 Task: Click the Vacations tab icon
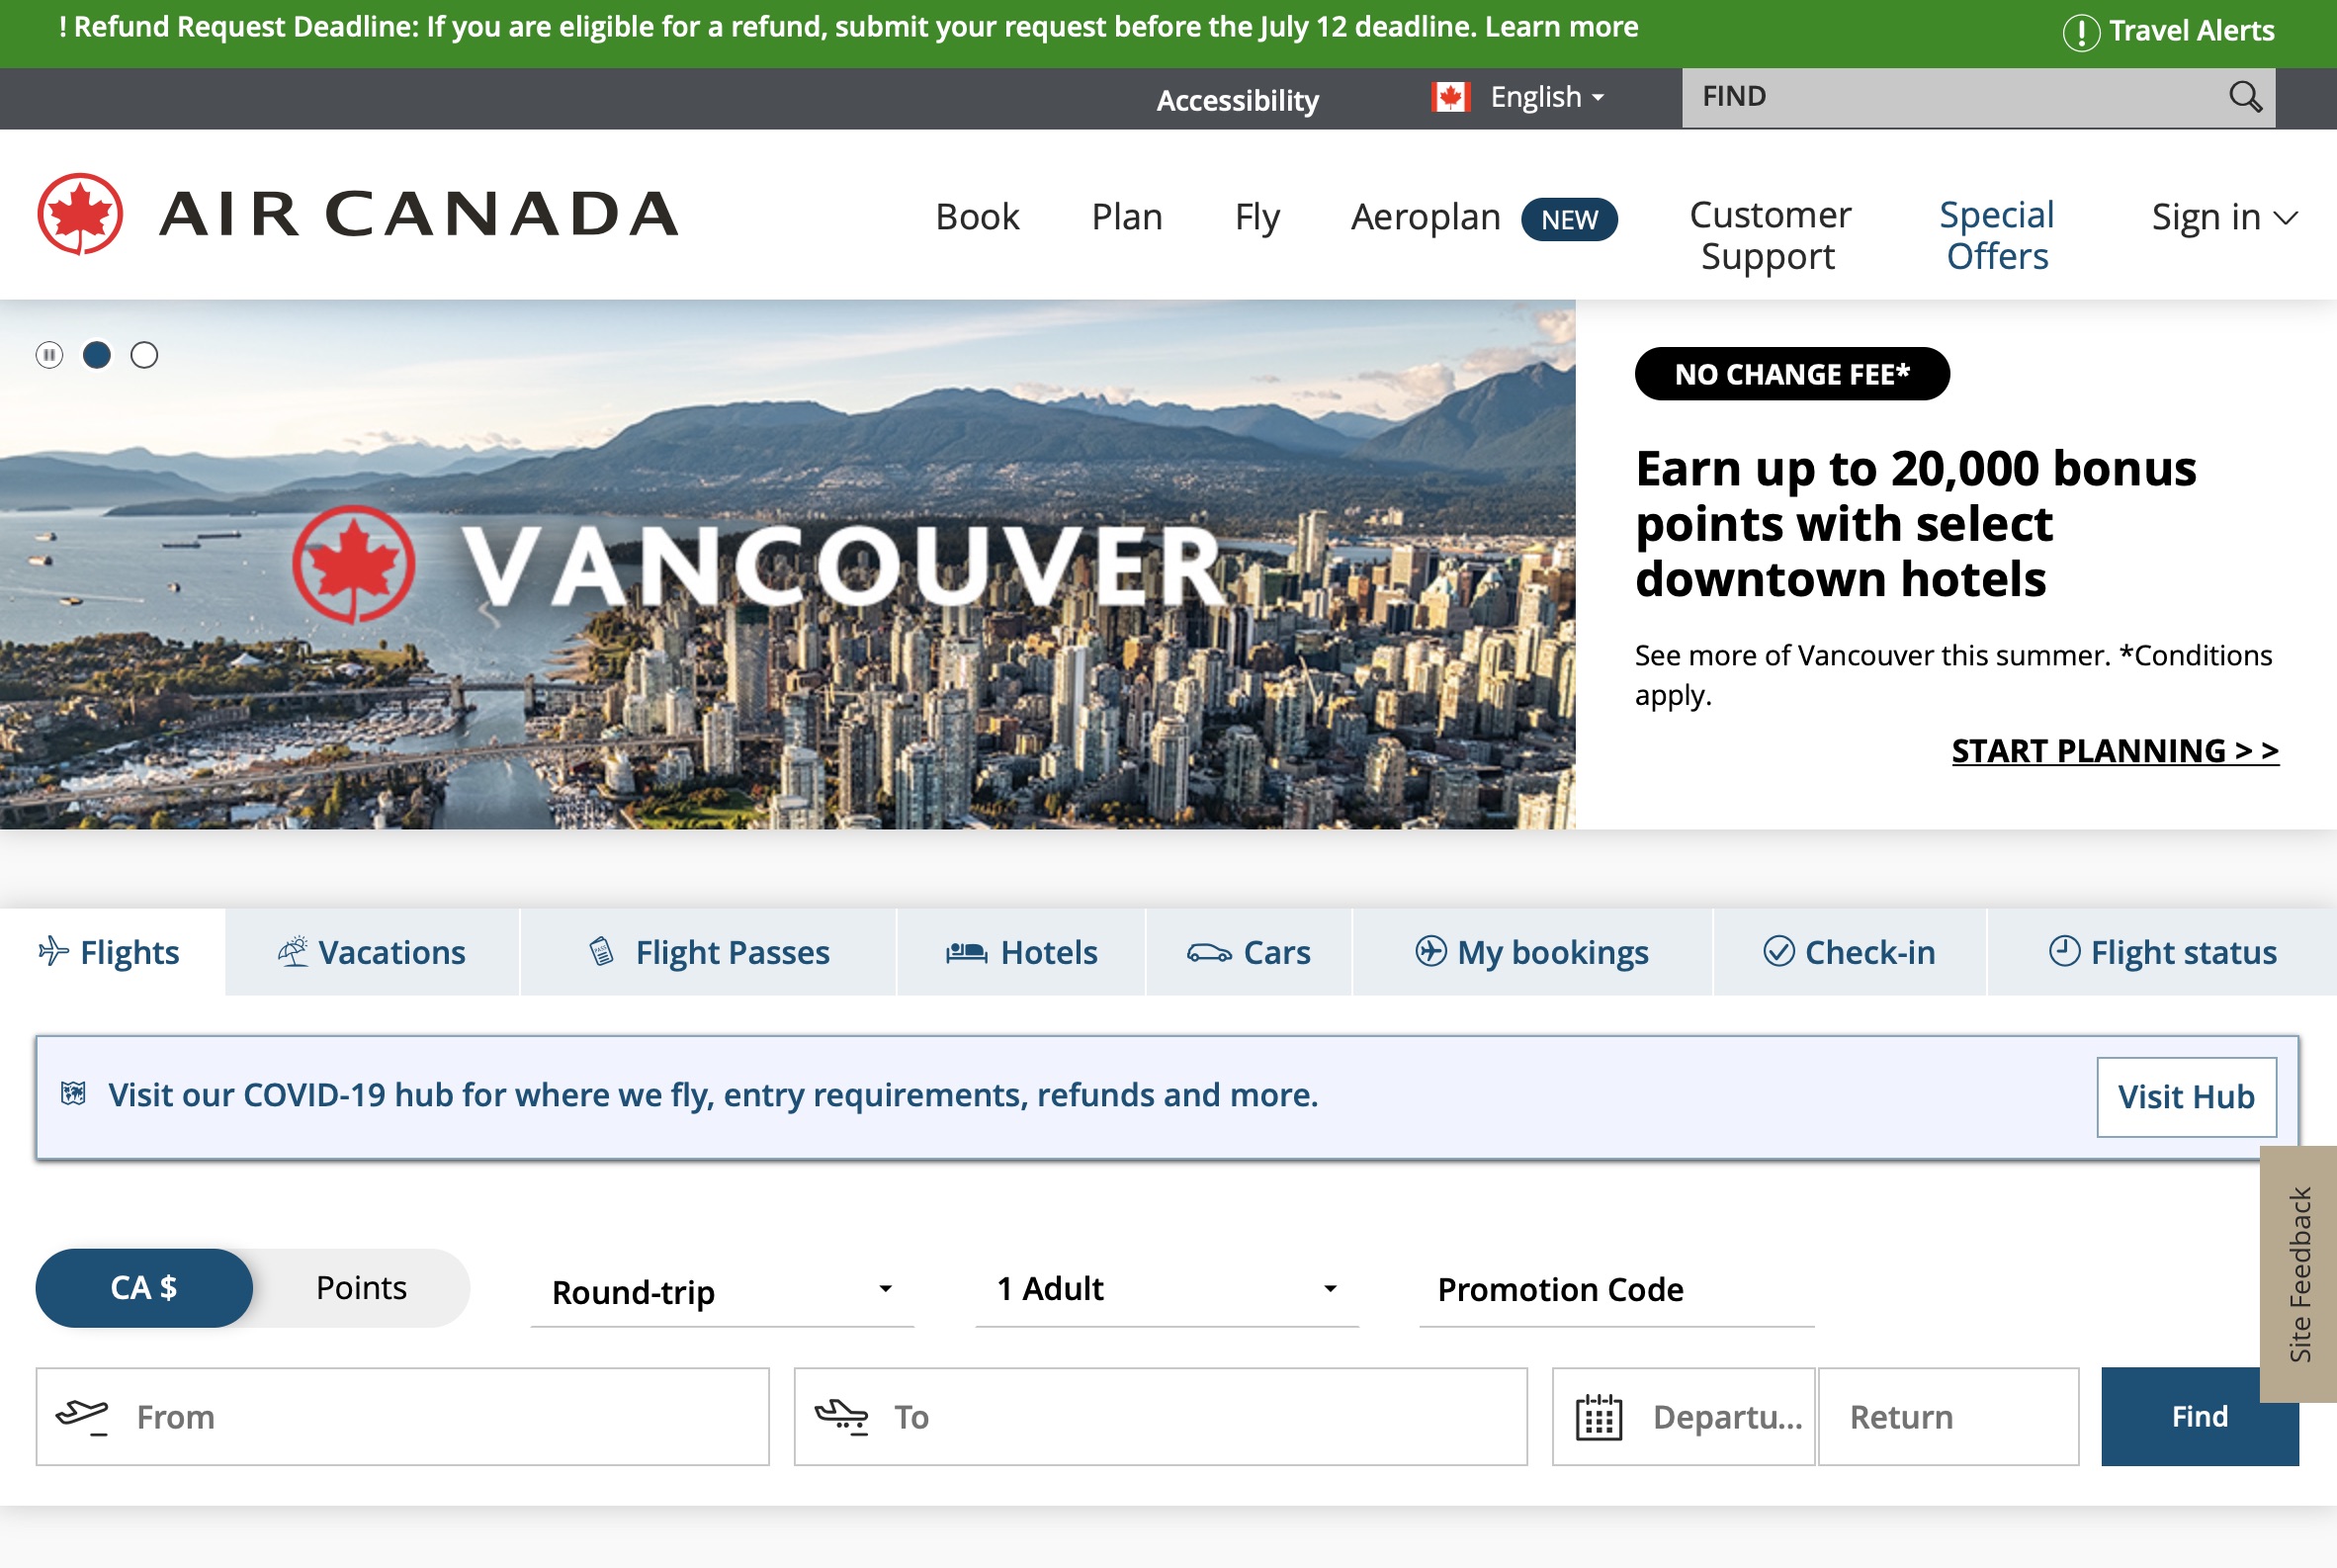point(291,952)
